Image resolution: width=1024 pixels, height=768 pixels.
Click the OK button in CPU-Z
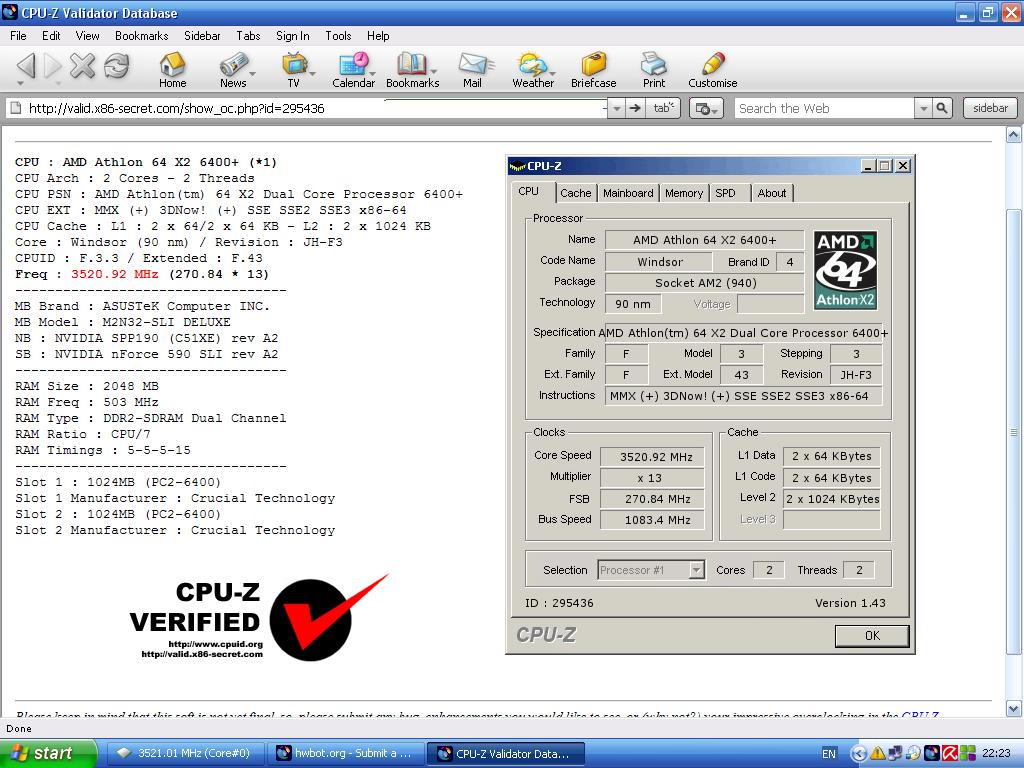(872, 635)
